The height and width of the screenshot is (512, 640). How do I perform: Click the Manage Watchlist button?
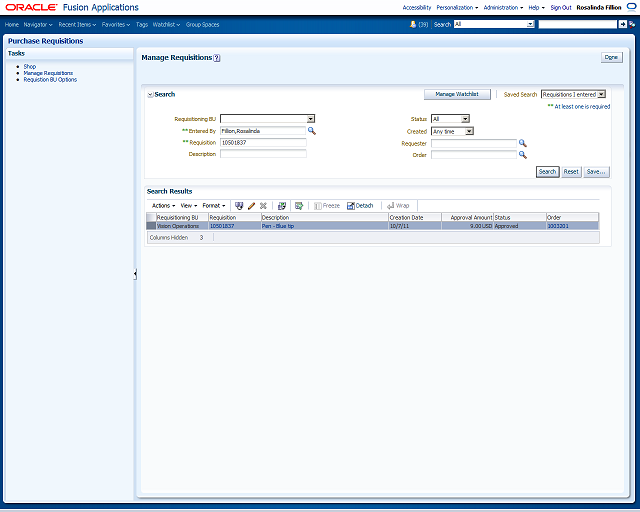[457, 94]
